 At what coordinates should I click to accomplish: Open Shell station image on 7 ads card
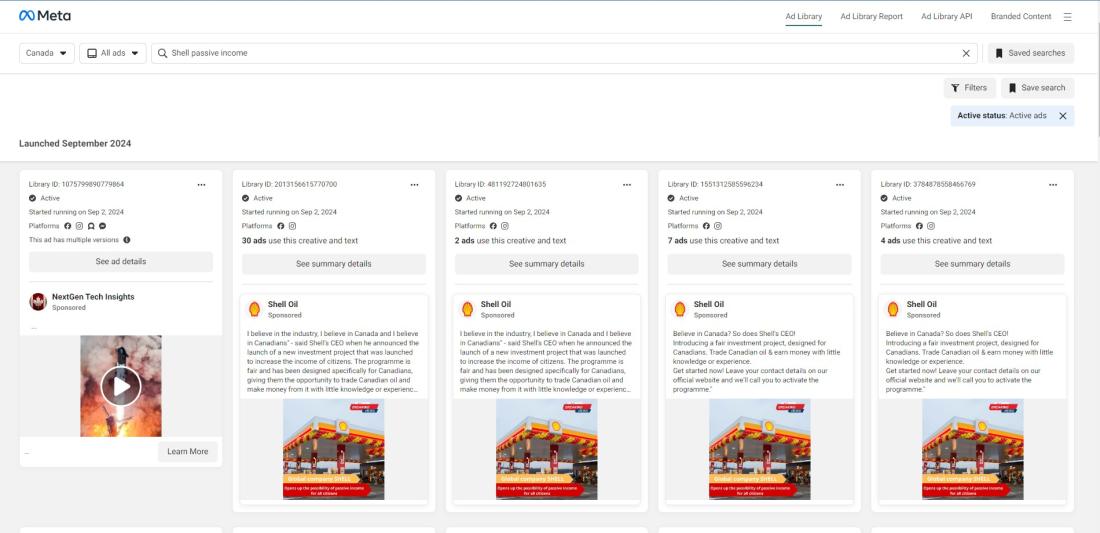click(x=760, y=449)
